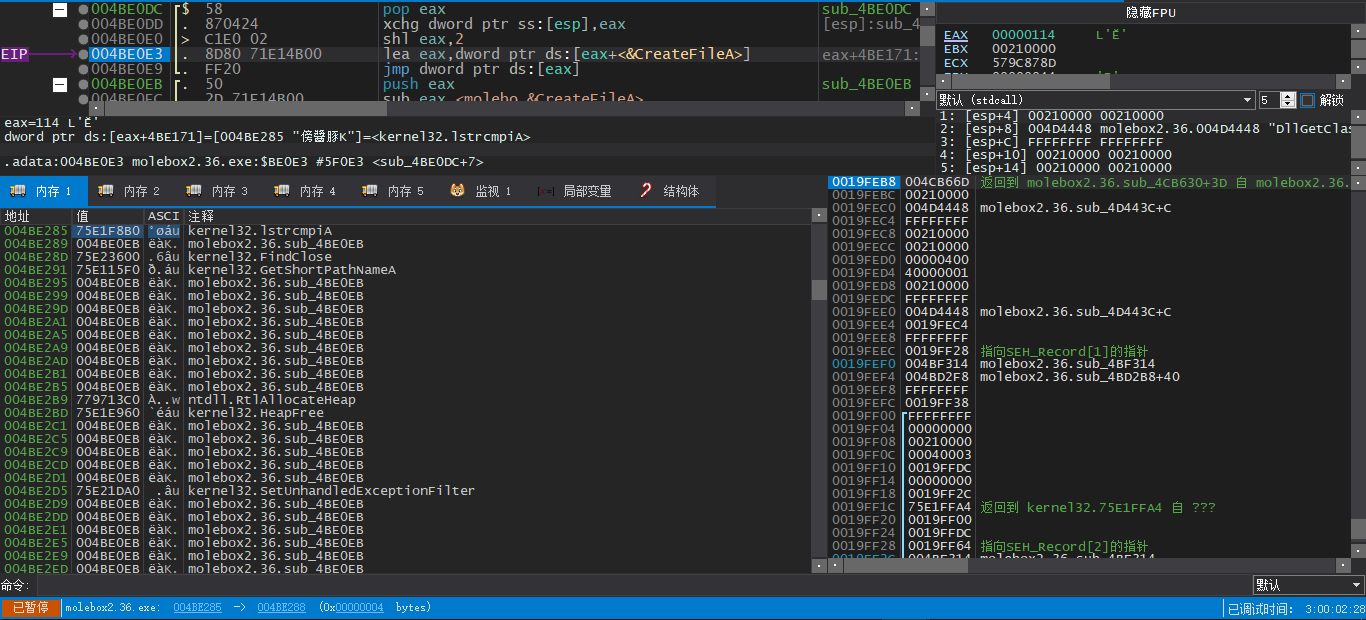Collapse the function block at 004BE0EB
Viewport: 1366px width, 620px height.
pos(60,85)
